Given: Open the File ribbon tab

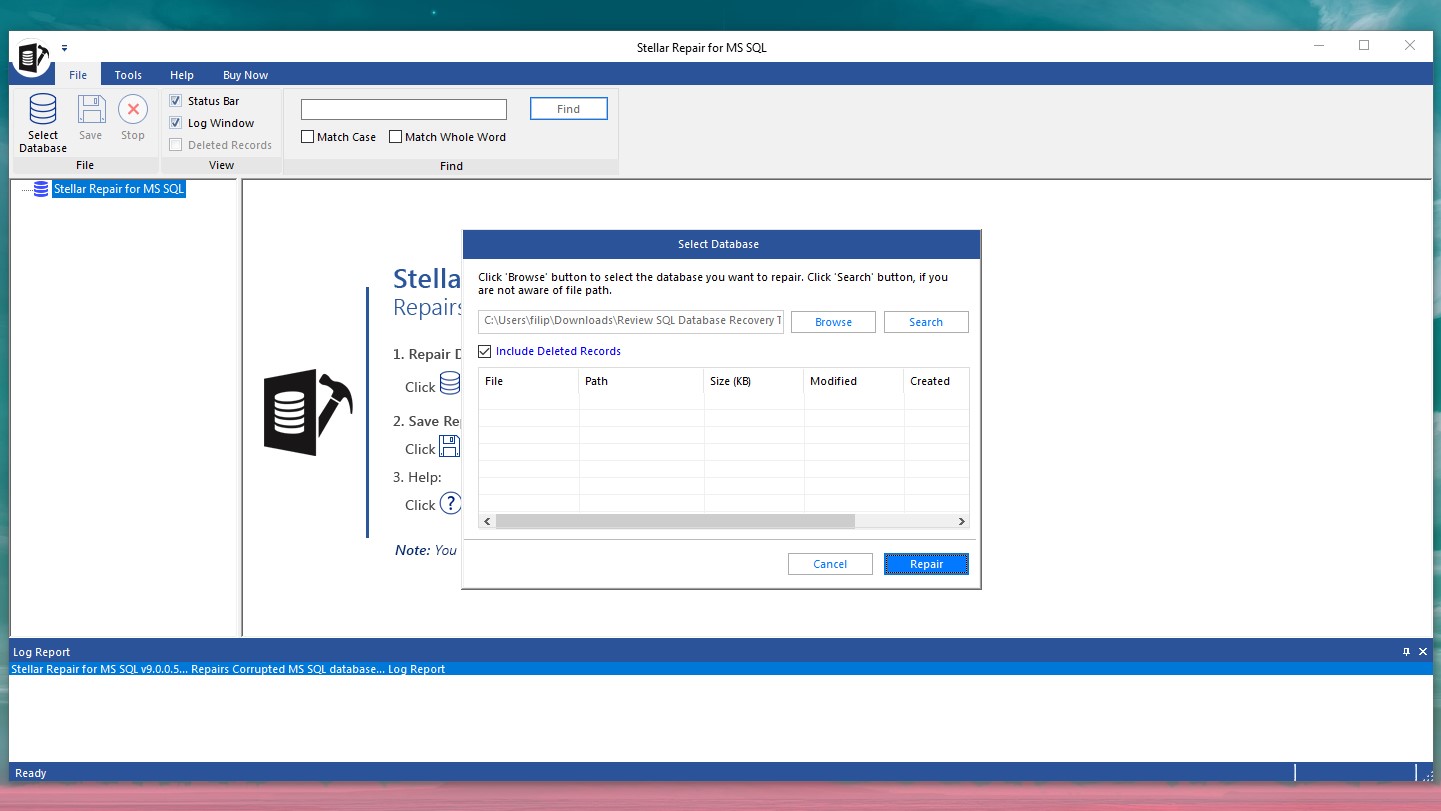Looking at the screenshot, I should (78, 75).
